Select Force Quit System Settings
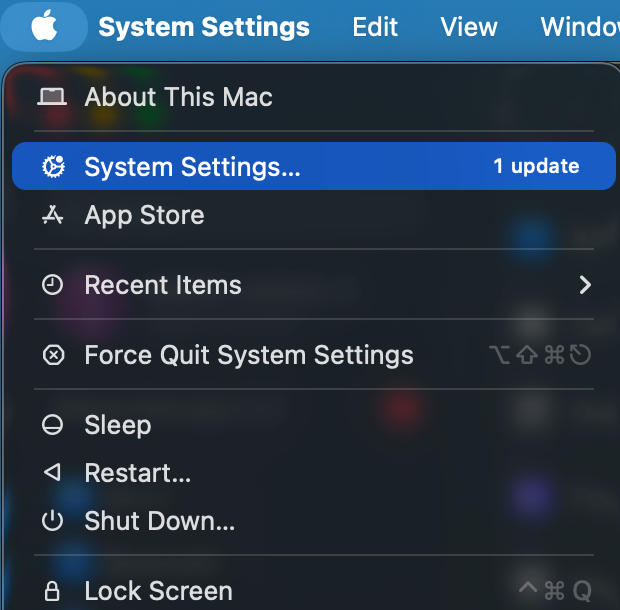 [x=248, y=355]
